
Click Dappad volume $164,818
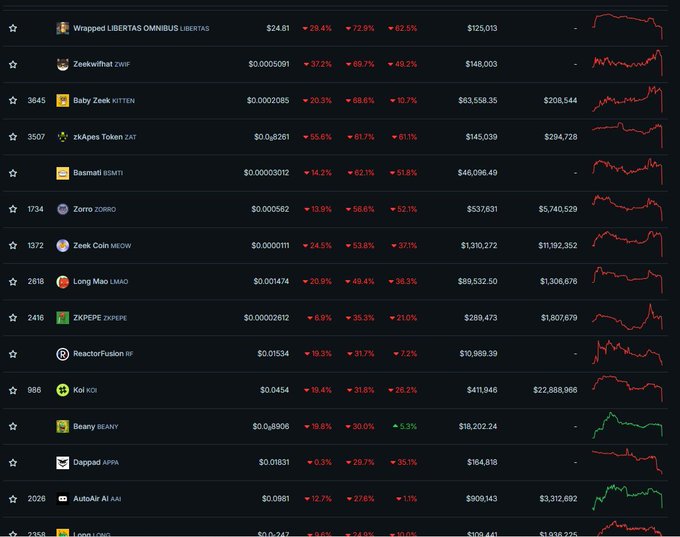coord(482,462)
